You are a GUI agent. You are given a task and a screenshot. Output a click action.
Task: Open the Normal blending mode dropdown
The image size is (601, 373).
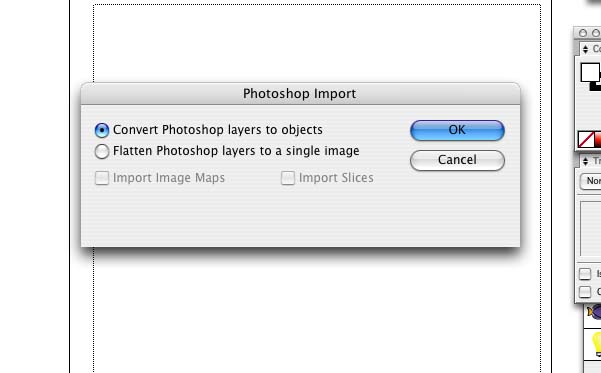(x=591, y=181)
